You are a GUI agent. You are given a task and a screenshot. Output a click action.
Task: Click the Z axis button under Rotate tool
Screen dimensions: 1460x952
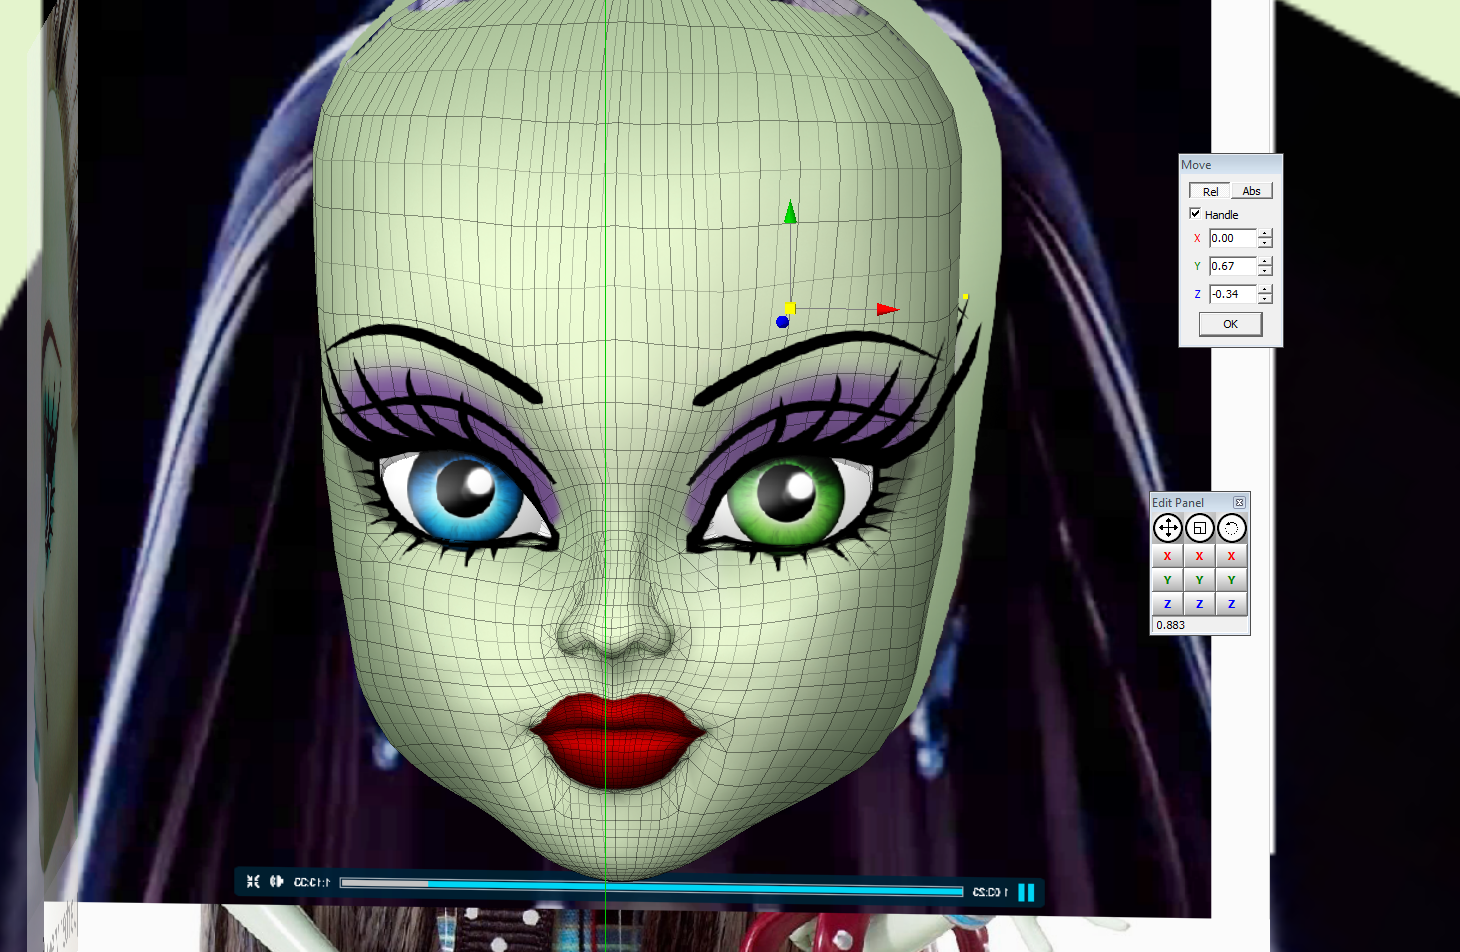click(x=1231, y=604)
